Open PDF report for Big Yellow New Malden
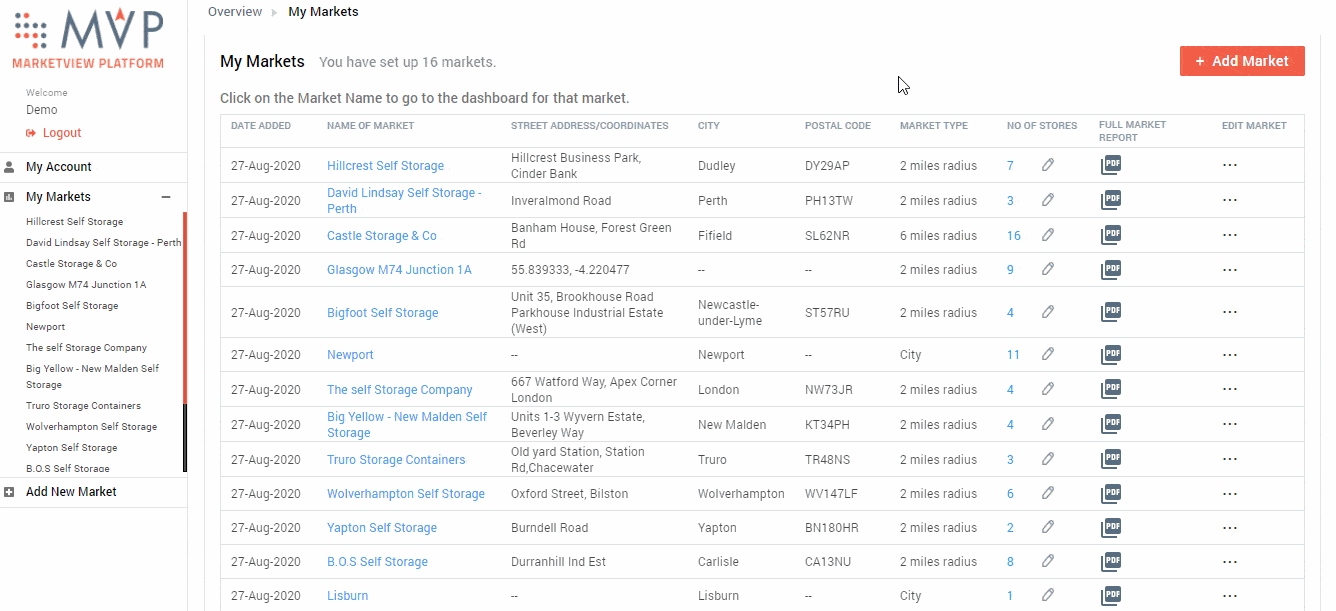Viewport: 1336px width, 611px height. tap(1110, 424)
